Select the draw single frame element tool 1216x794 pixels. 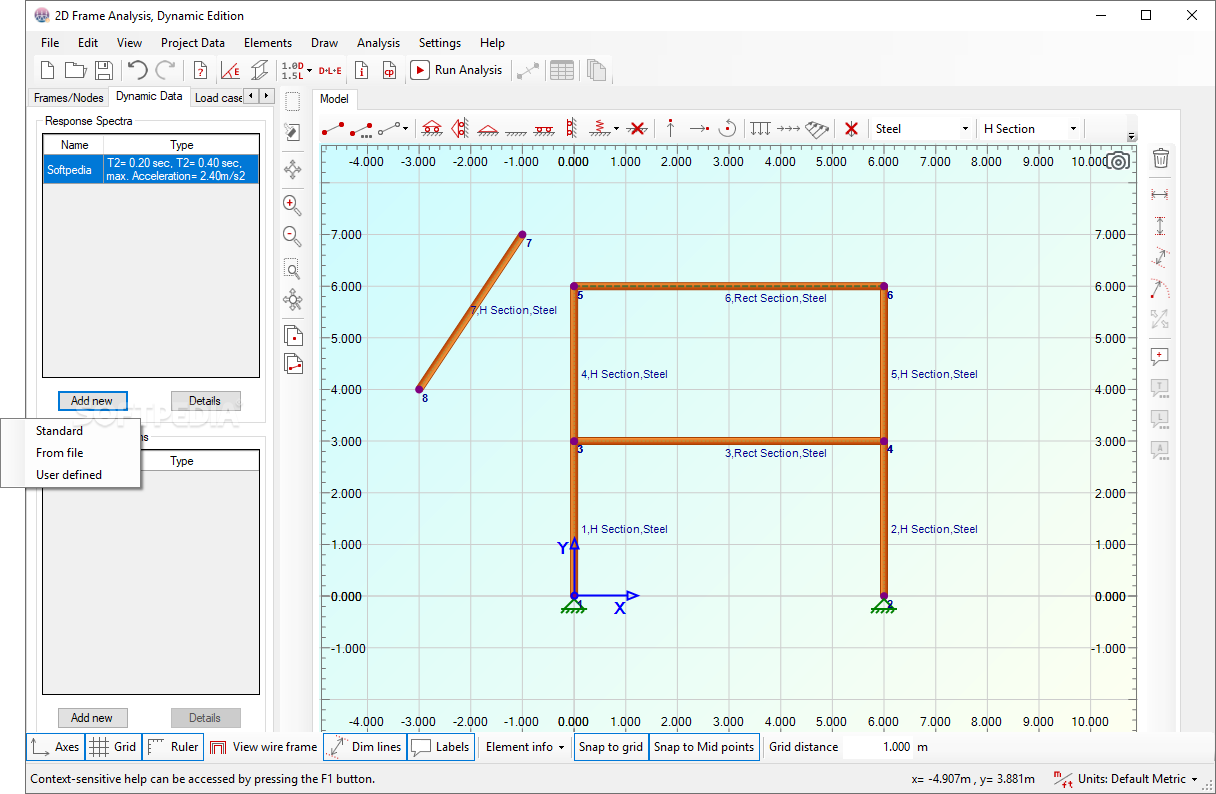[x=333, y=129]
